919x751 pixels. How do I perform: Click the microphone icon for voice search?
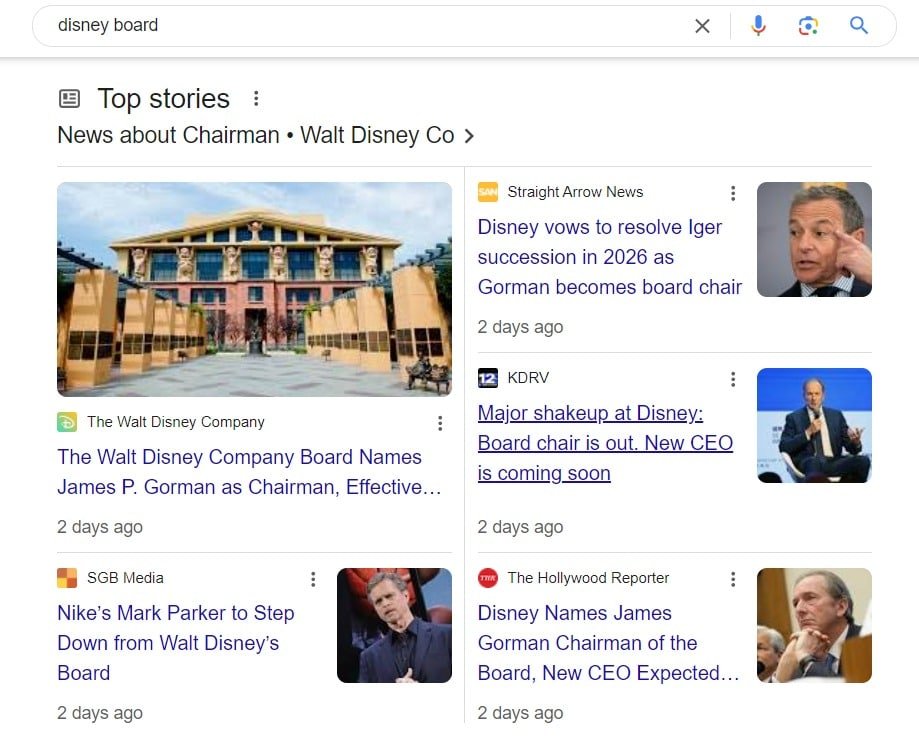pos(758,25)
